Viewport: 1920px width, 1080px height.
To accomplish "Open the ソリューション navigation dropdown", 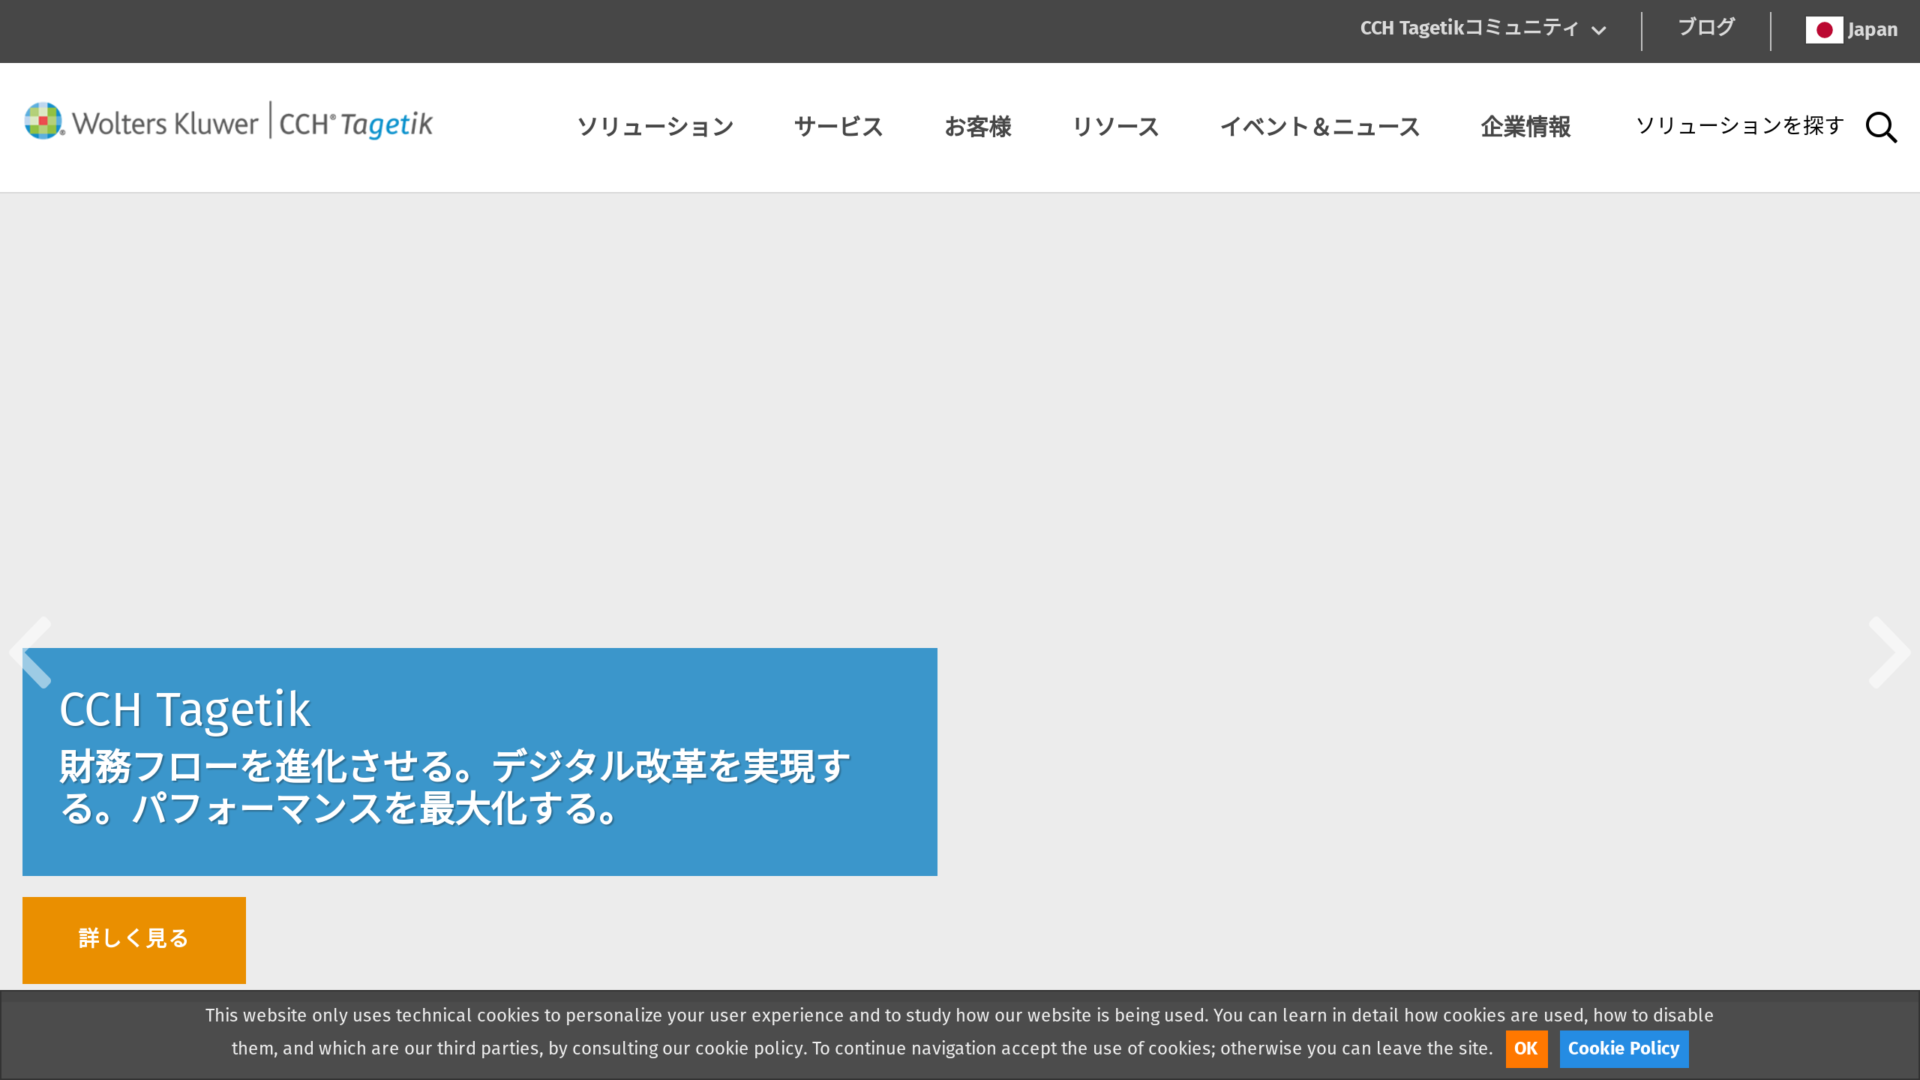I will point(655,127).
